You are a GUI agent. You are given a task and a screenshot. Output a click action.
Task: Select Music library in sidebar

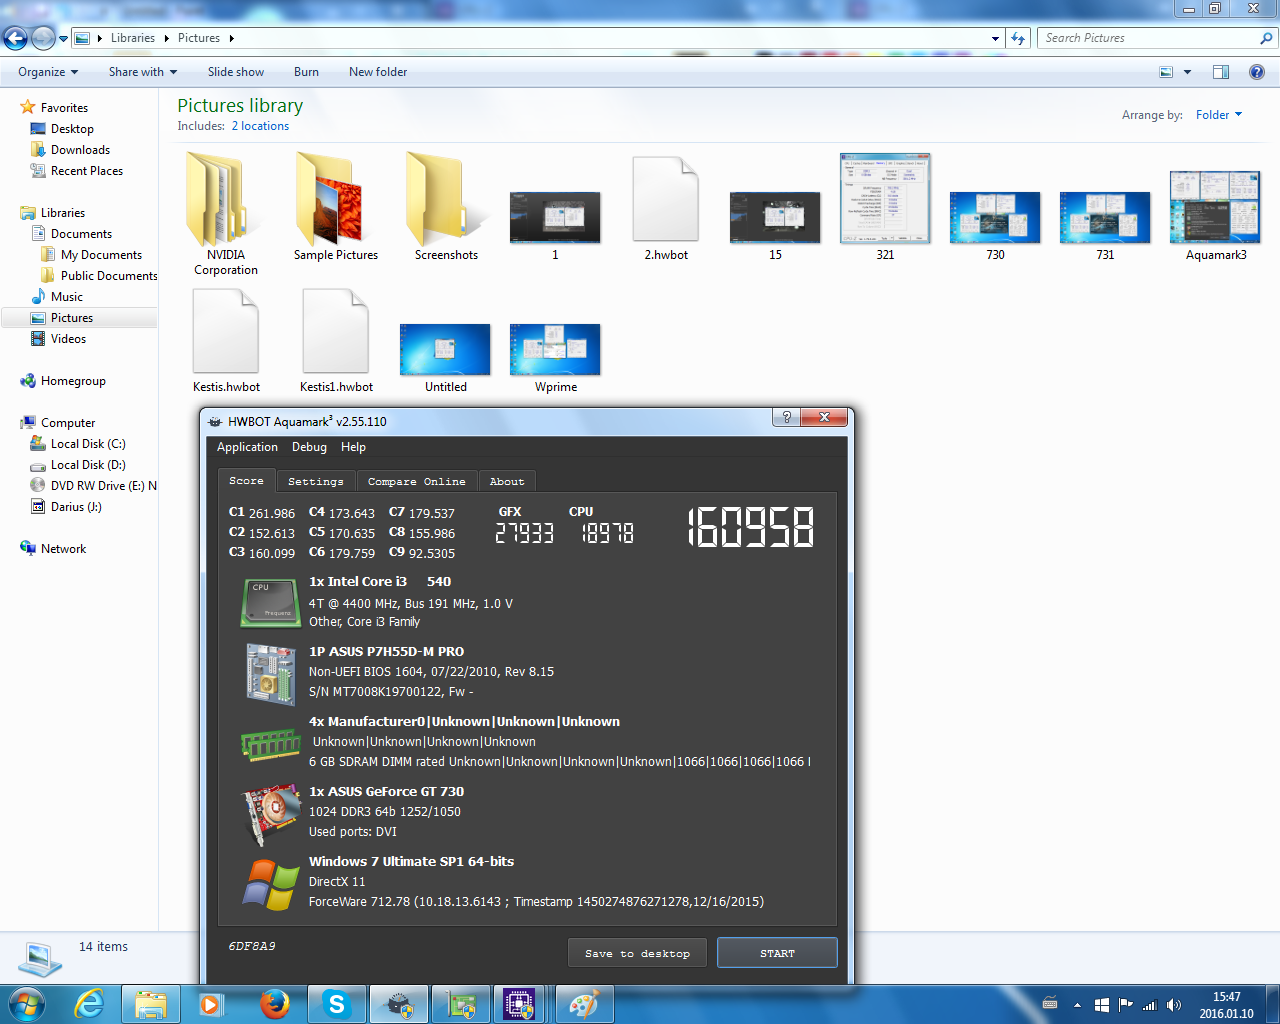pyautogui.click(x=67, y=297)
